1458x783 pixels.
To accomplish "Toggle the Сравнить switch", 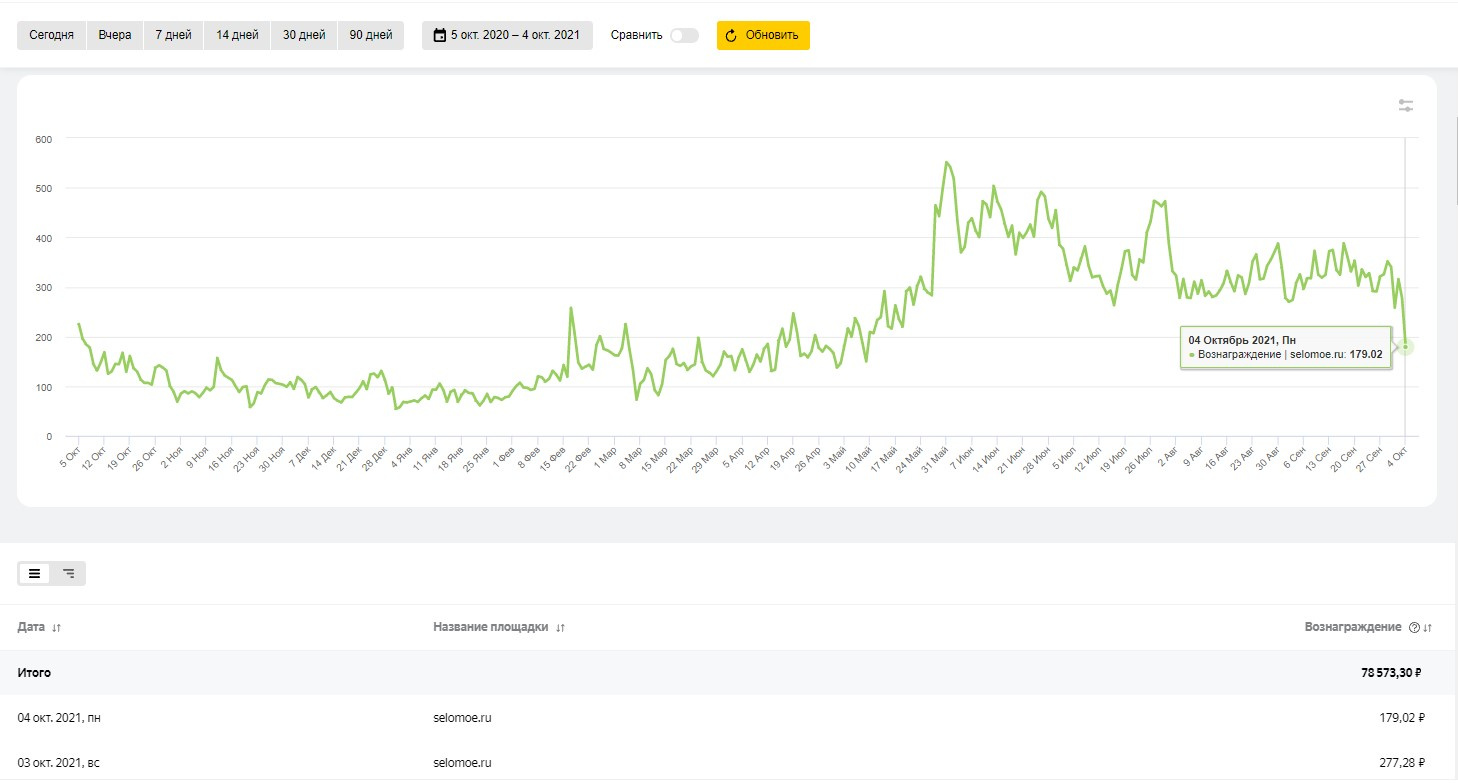I will tap(684, 35).
